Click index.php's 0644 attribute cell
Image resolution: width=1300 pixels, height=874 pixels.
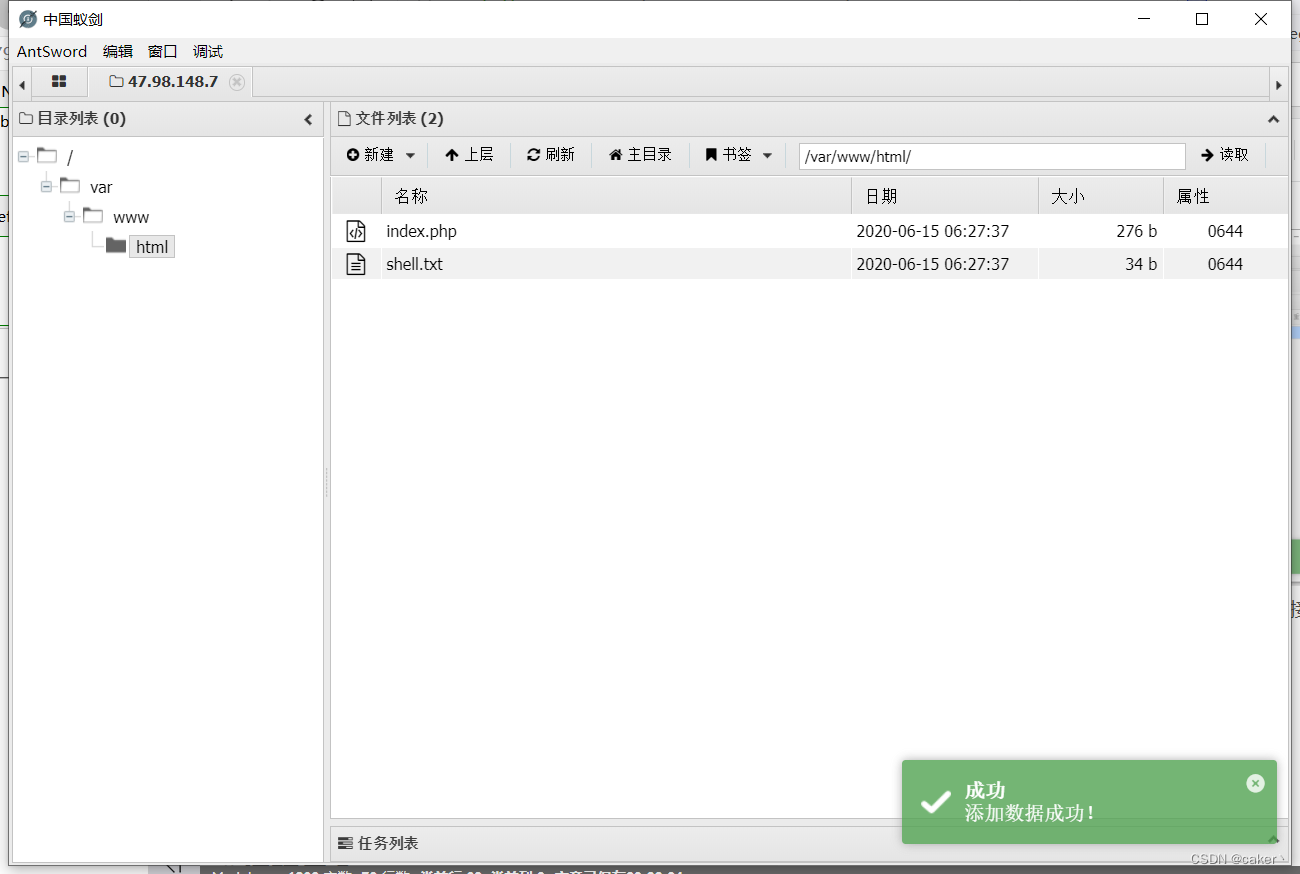pyautogui.click(x=1226, y=231)
